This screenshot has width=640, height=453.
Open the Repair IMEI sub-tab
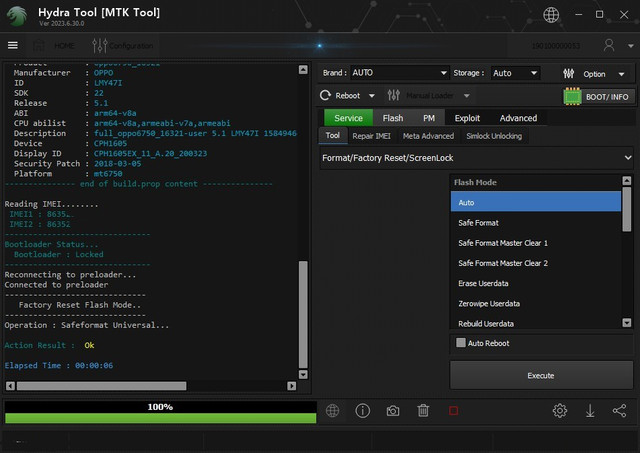(371, 136)
